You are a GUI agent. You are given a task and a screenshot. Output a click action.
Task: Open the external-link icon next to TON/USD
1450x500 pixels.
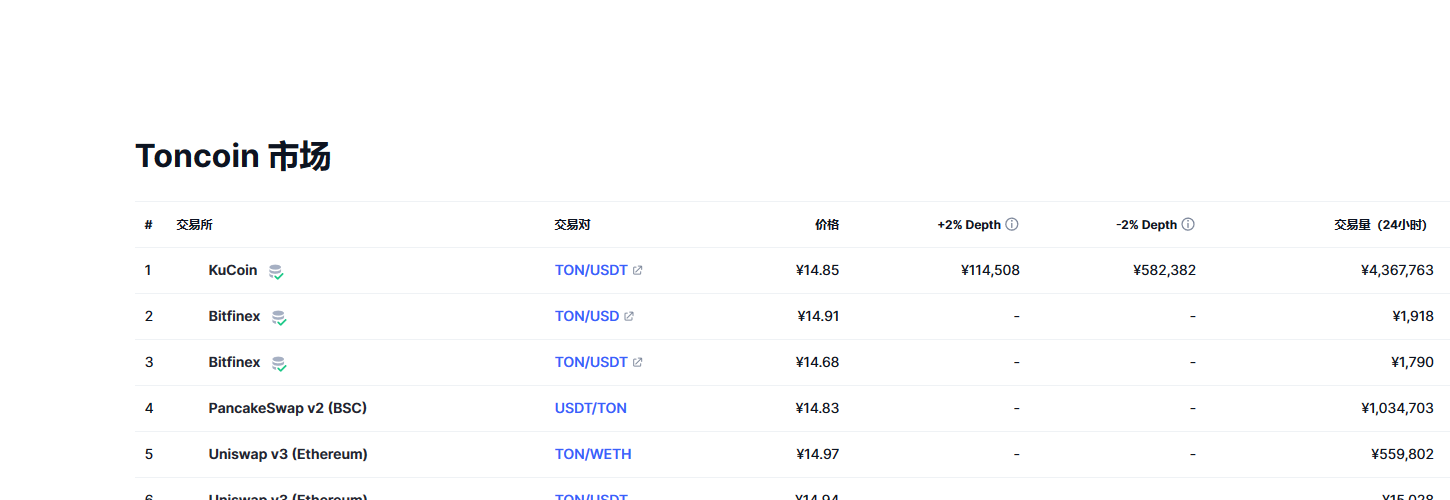pyautogui.click(x=629, y=316)
